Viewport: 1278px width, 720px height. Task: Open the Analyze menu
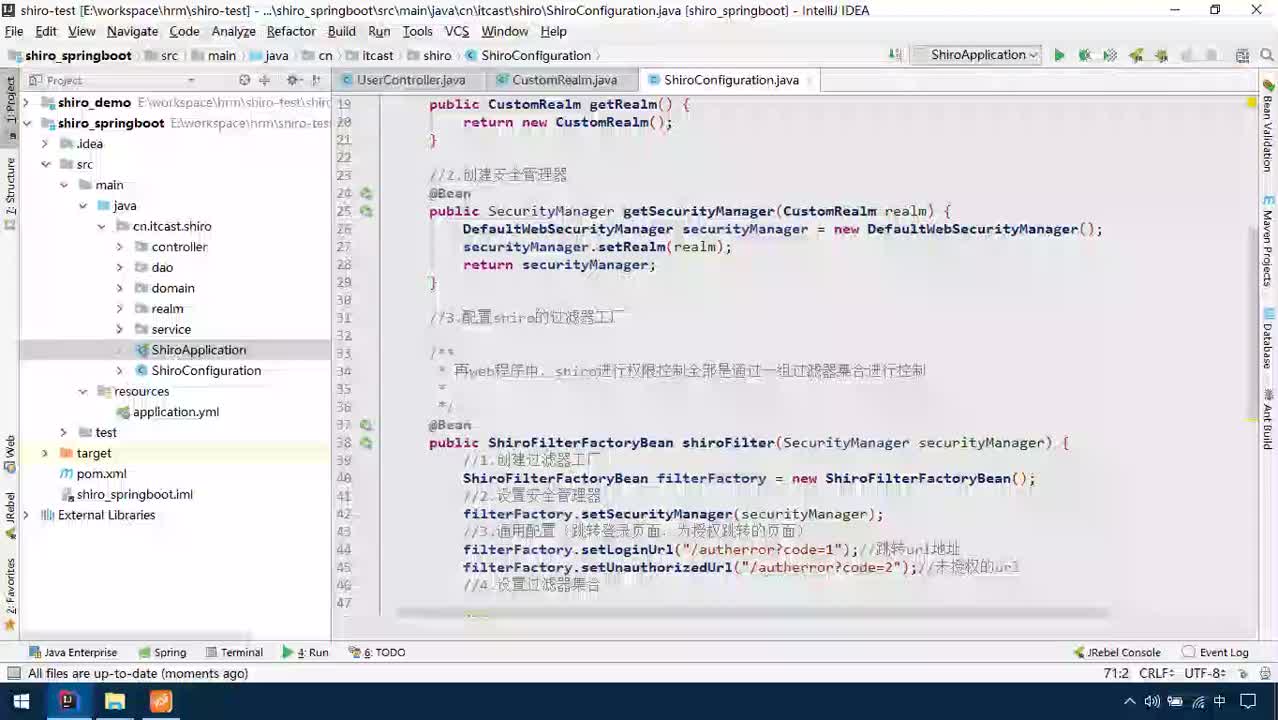point(233,31)
